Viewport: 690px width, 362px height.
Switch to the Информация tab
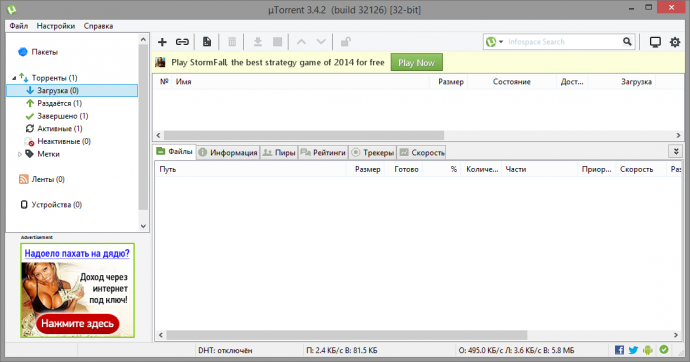point(228,152)
